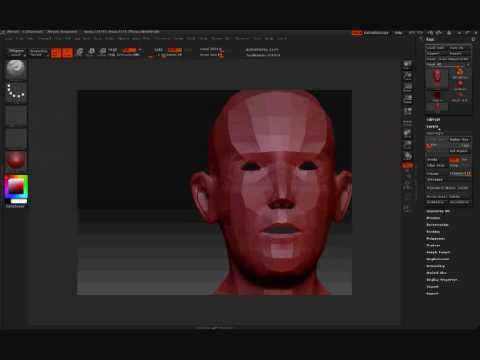Click the right shelf Rotate navigation icon

(407, 156)
